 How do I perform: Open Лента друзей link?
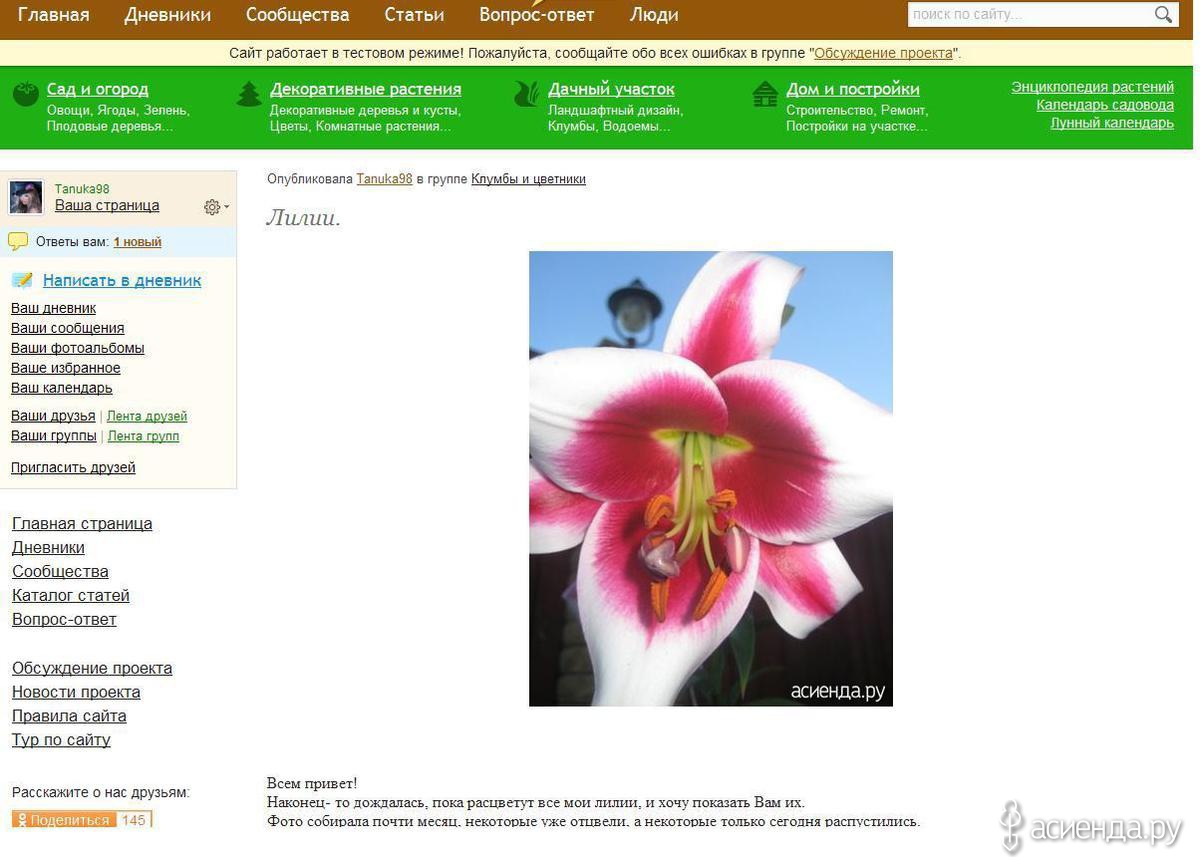tap(147, 416)
